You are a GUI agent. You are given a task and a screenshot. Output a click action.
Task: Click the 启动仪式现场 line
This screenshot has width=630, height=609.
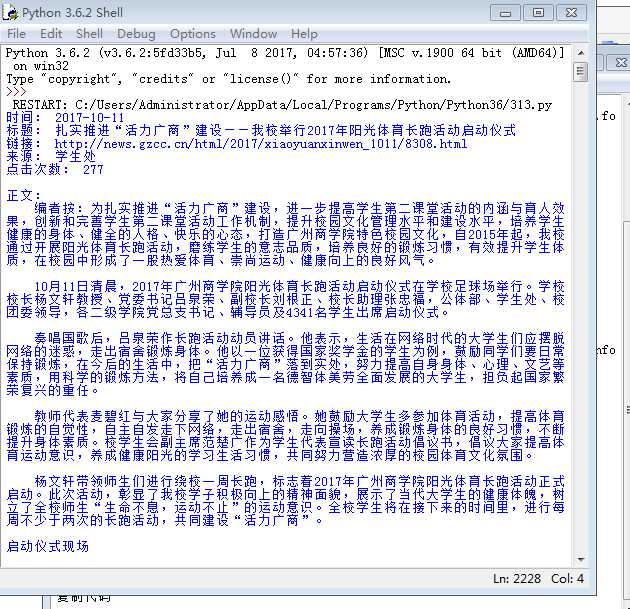(x=47, y=546)
